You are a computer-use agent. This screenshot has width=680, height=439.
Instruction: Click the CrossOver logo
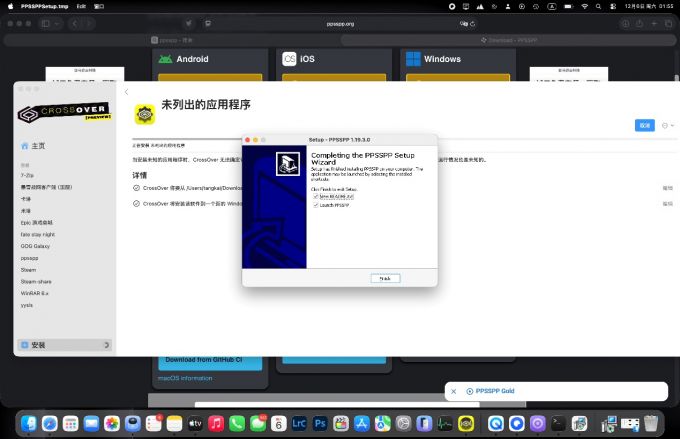(65, 113)
